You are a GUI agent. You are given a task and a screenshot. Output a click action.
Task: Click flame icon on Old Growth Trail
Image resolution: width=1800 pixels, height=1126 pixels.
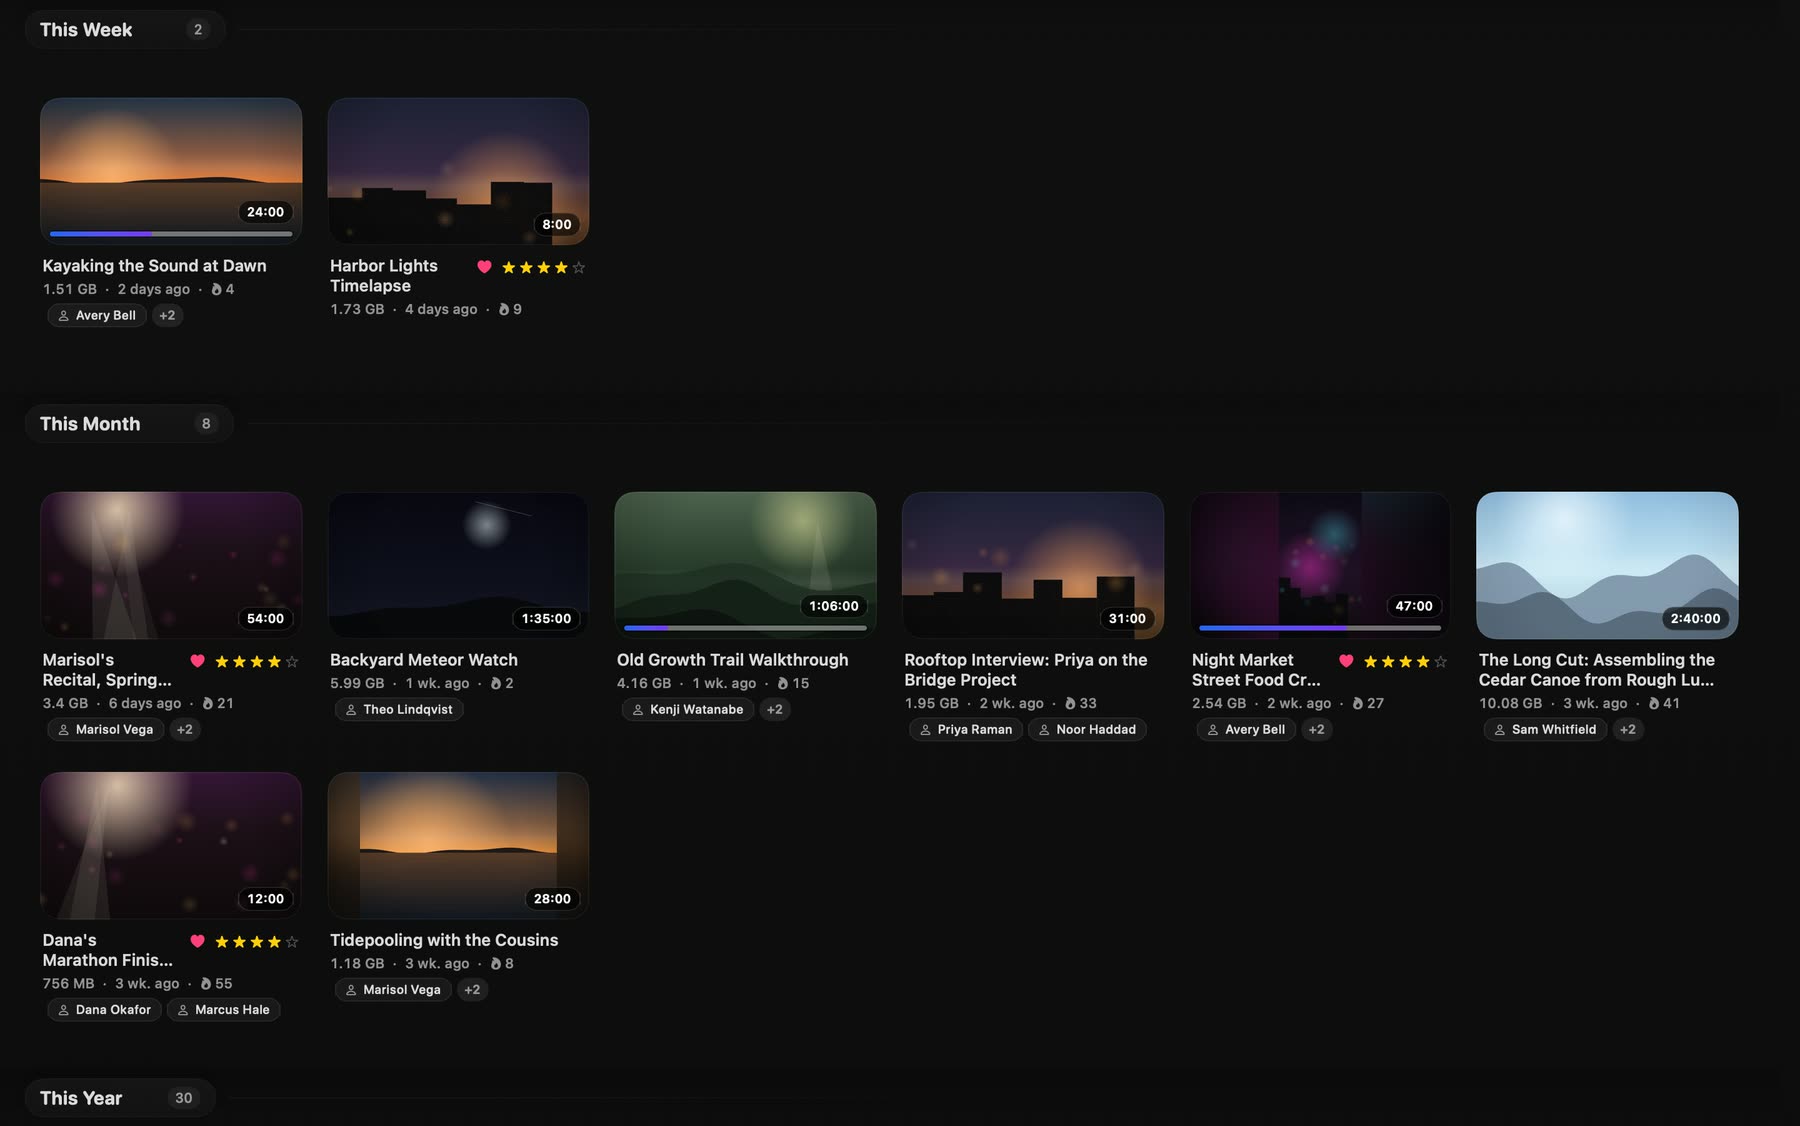pos(783,683)
